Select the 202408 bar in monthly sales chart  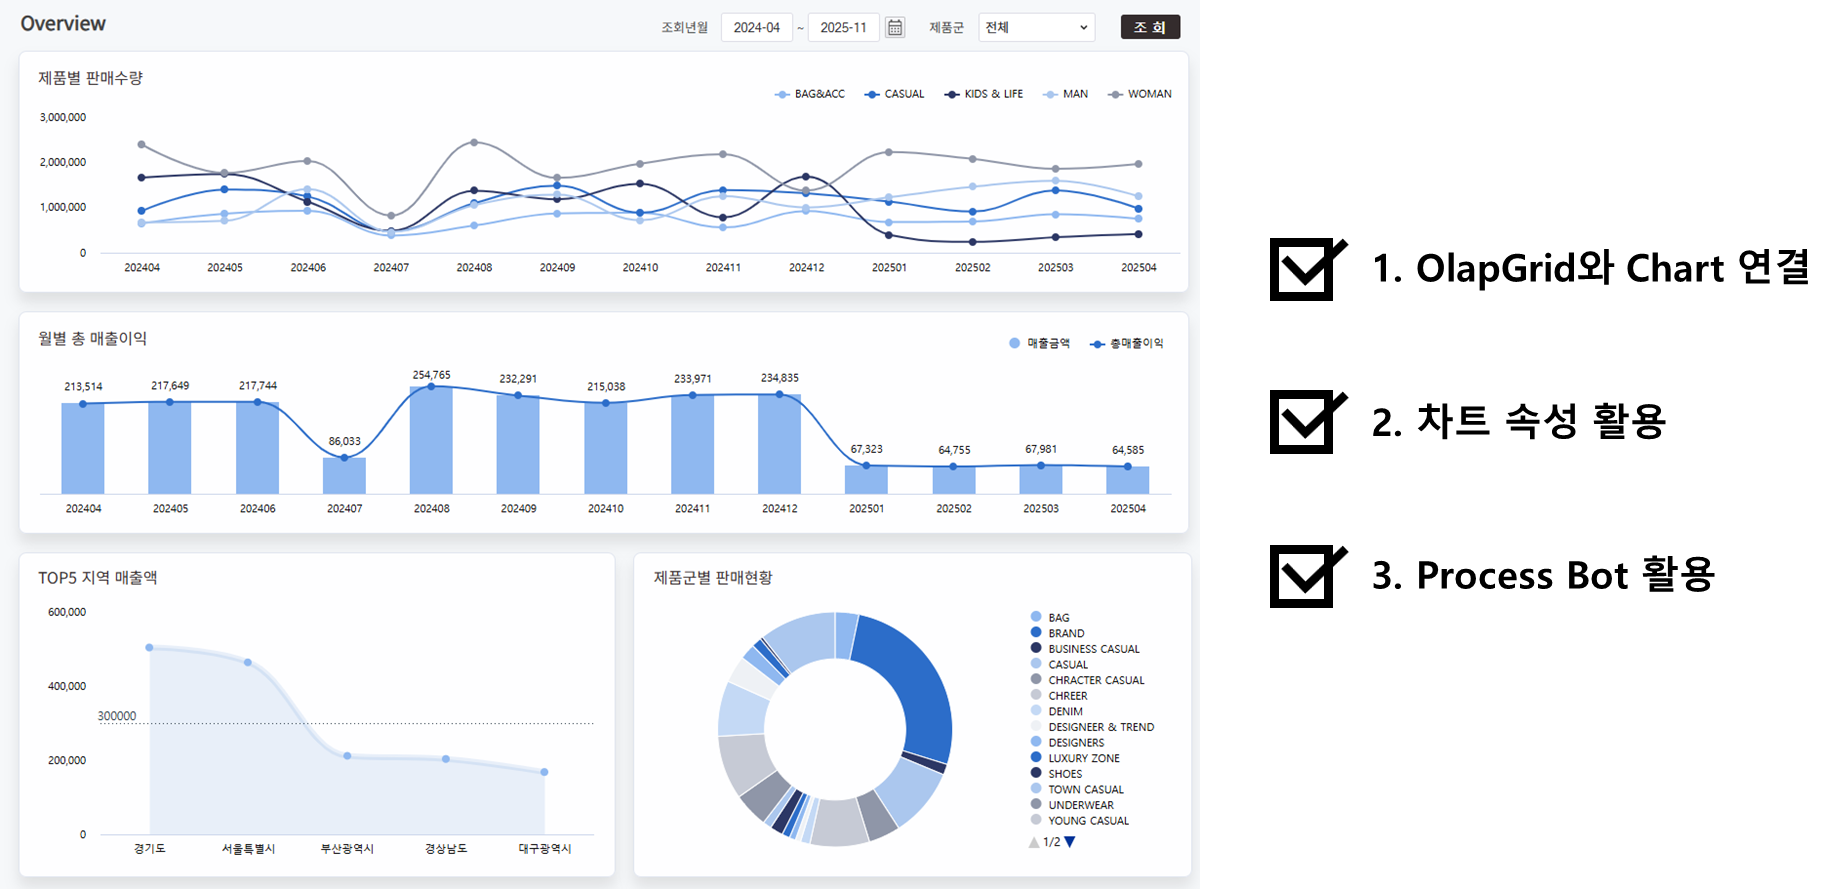[x=431, y=440]
